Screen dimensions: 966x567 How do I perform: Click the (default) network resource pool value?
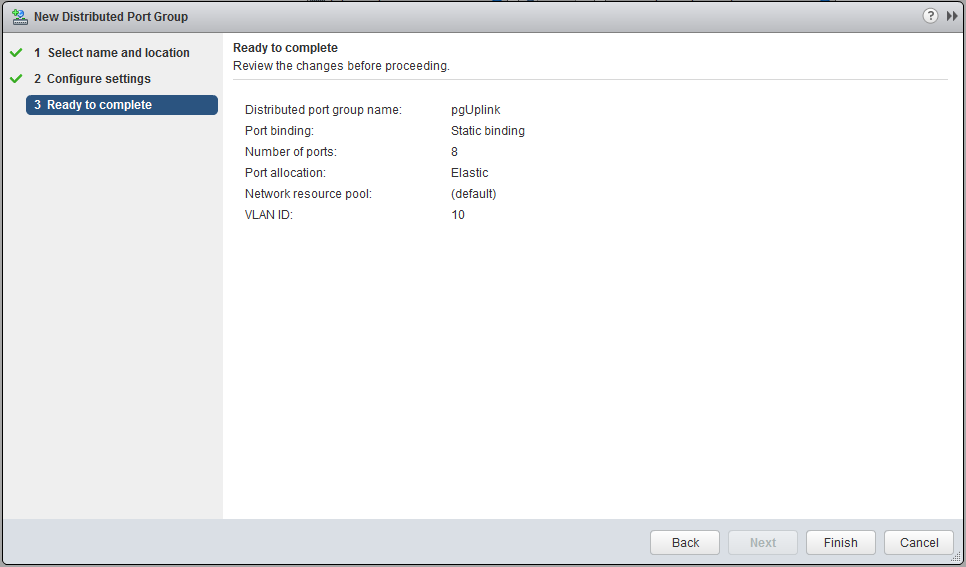(x=474, y=194)
